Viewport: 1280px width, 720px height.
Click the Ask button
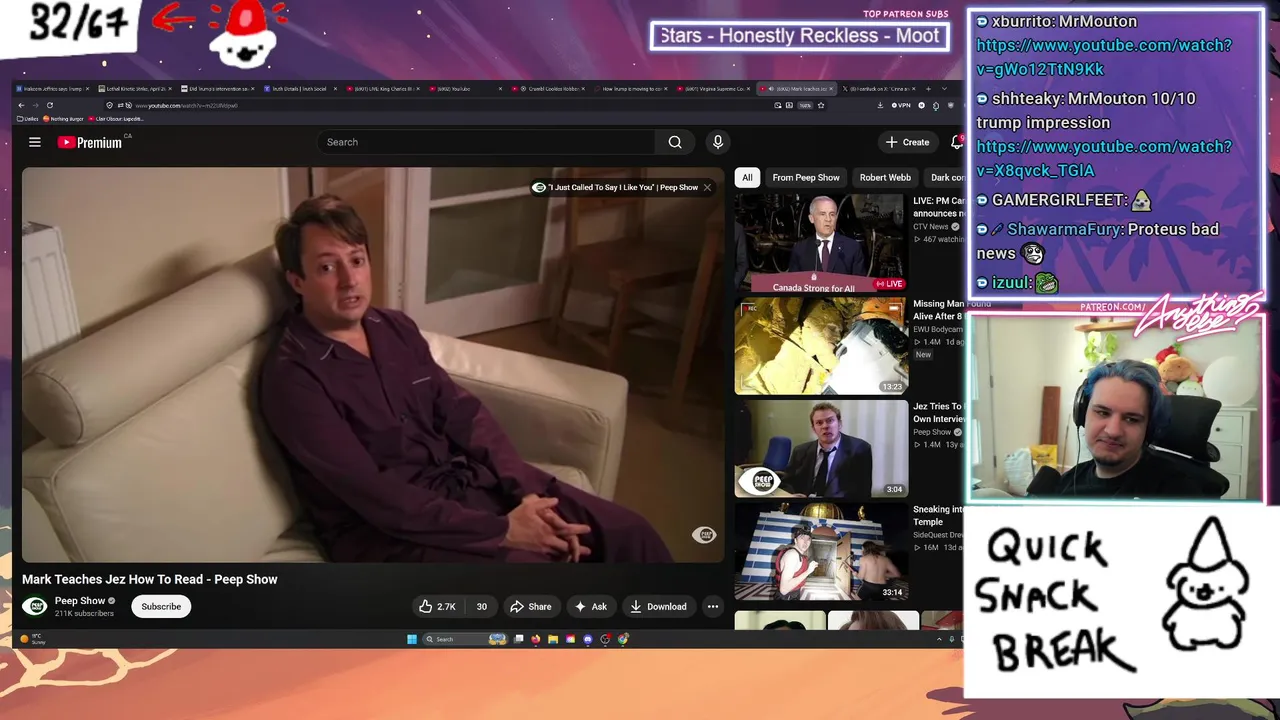590,606
